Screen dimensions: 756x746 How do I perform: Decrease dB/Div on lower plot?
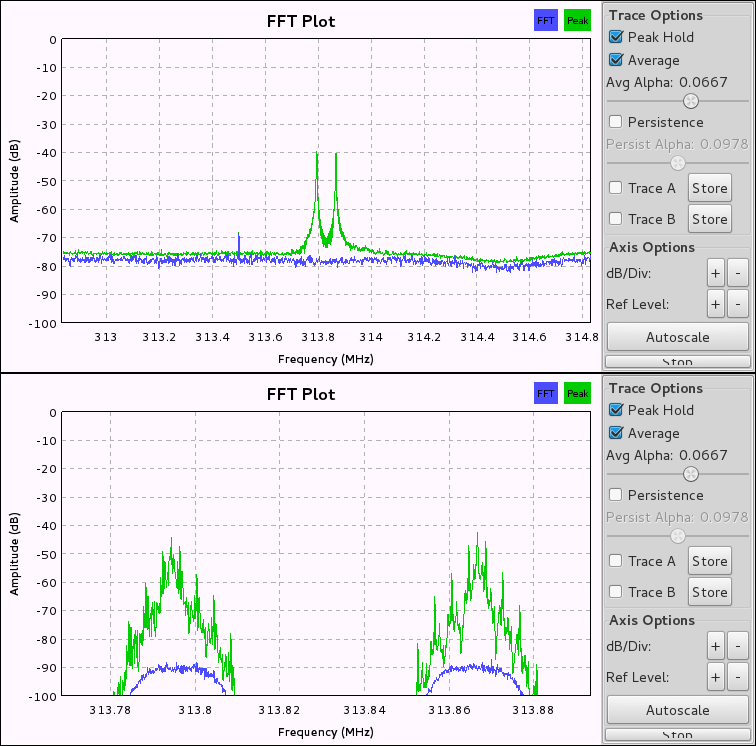[738, 647]
